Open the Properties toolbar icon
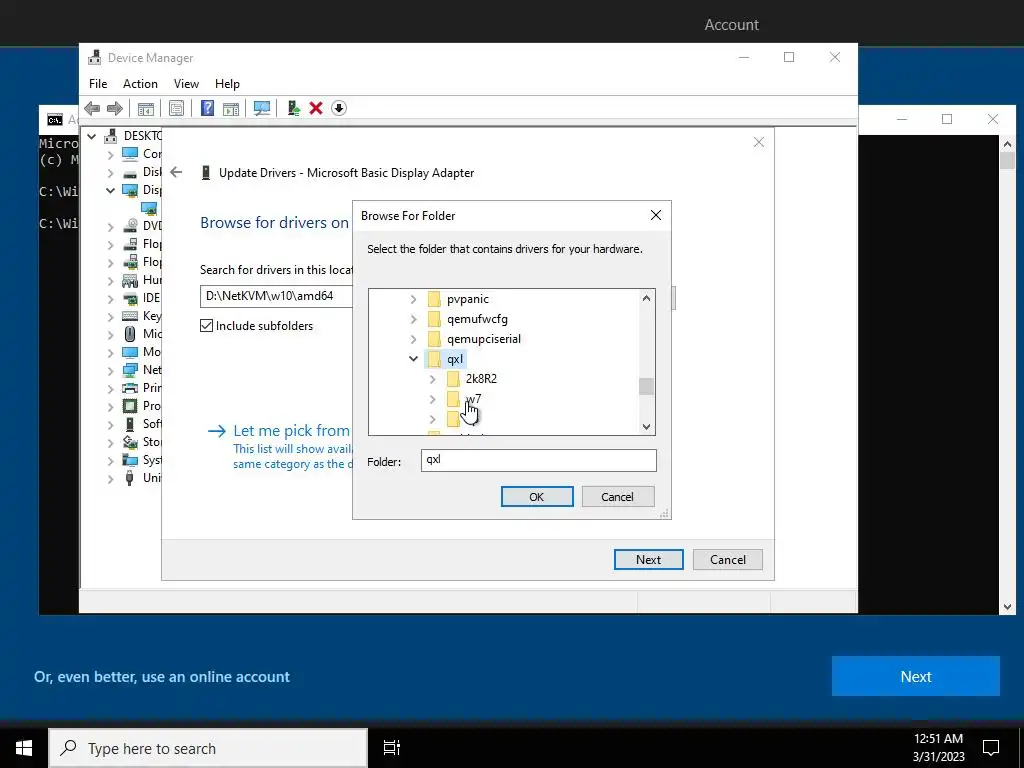Viewport: 1024px width, 768px height. pyautogui.click(x=176, y=108)
